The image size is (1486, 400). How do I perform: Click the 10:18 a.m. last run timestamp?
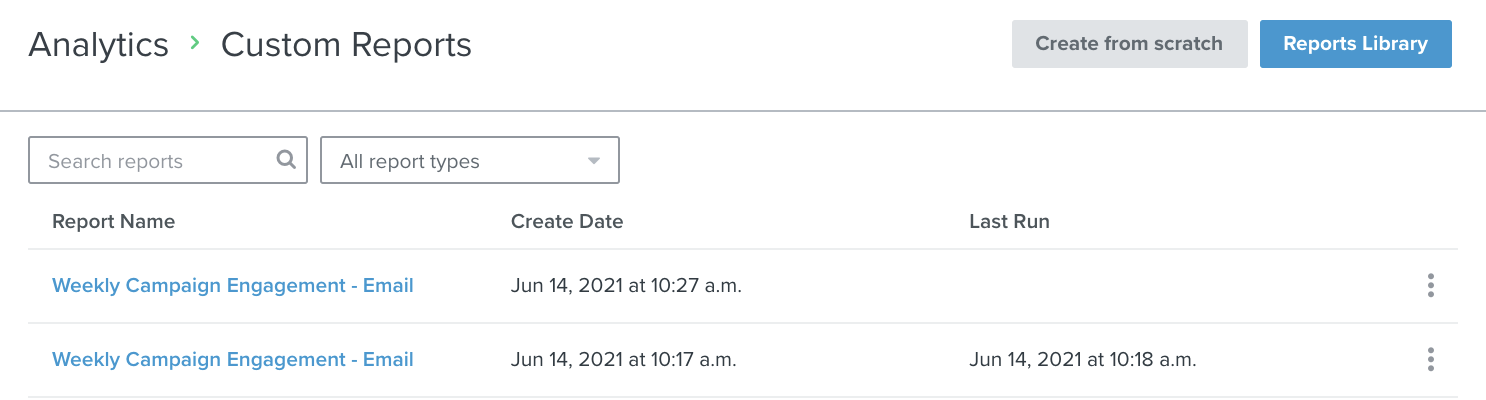pos(1083,360)
